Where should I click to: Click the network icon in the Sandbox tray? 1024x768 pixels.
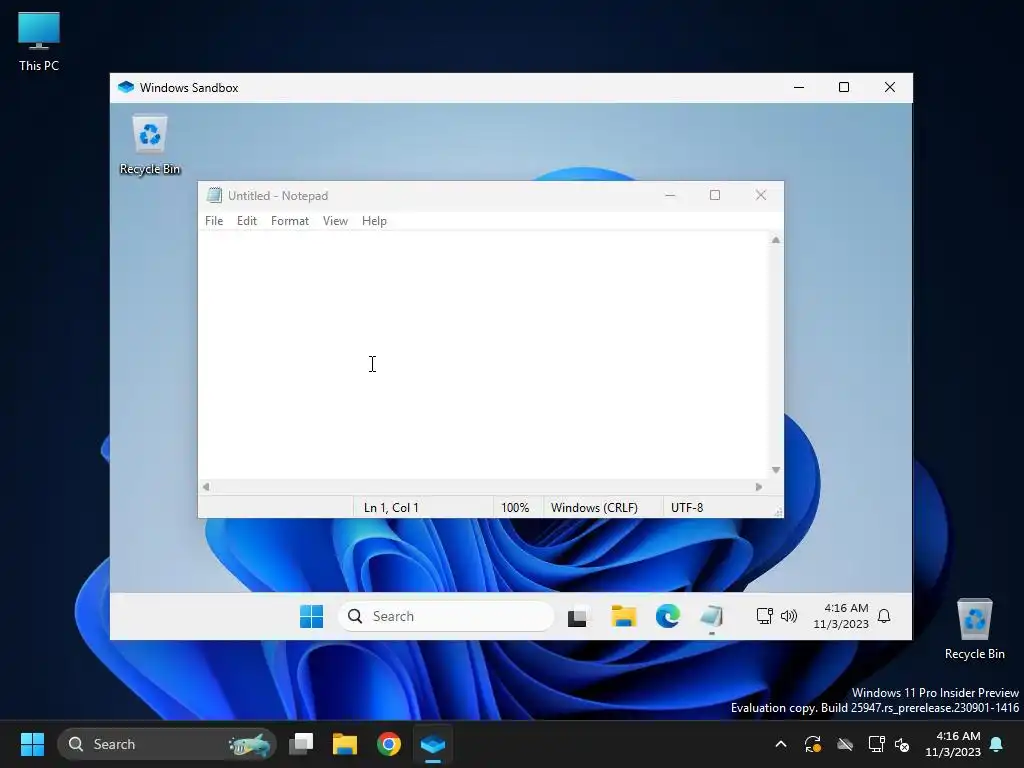click(x=764, y=616)
